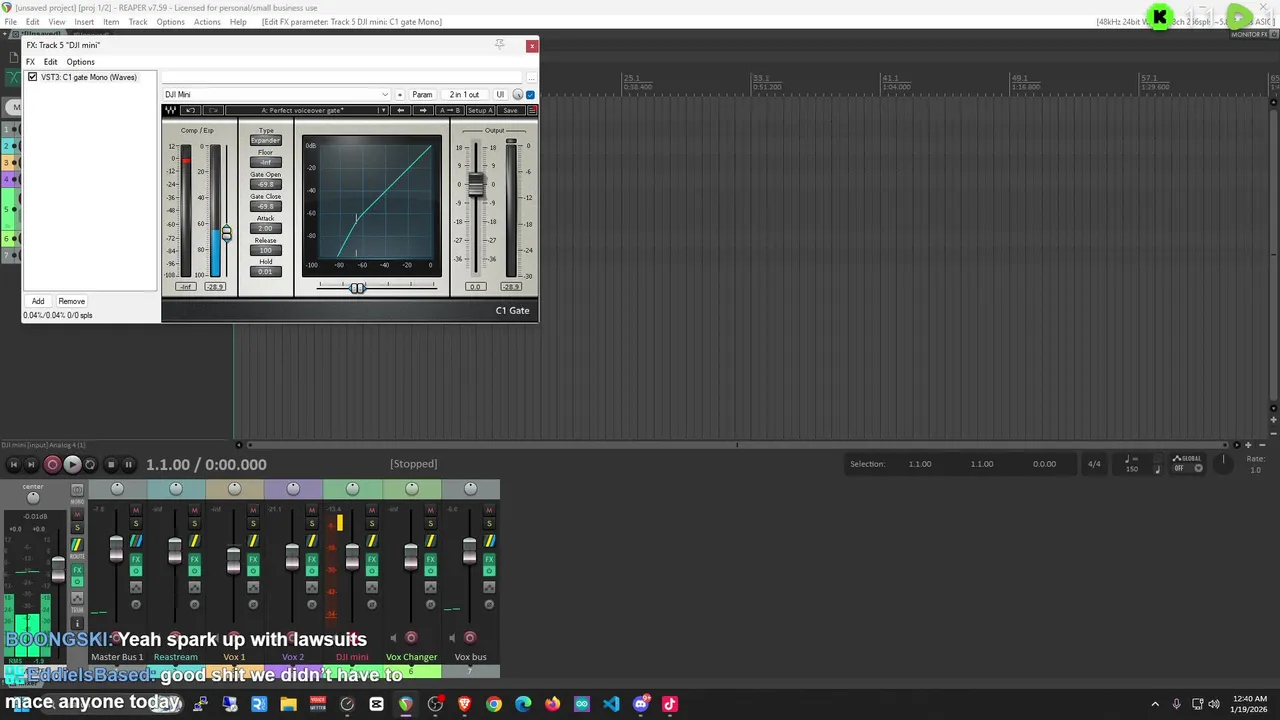Click the threshold slider beside Comp/Exp meter

[x=226, y=233]
